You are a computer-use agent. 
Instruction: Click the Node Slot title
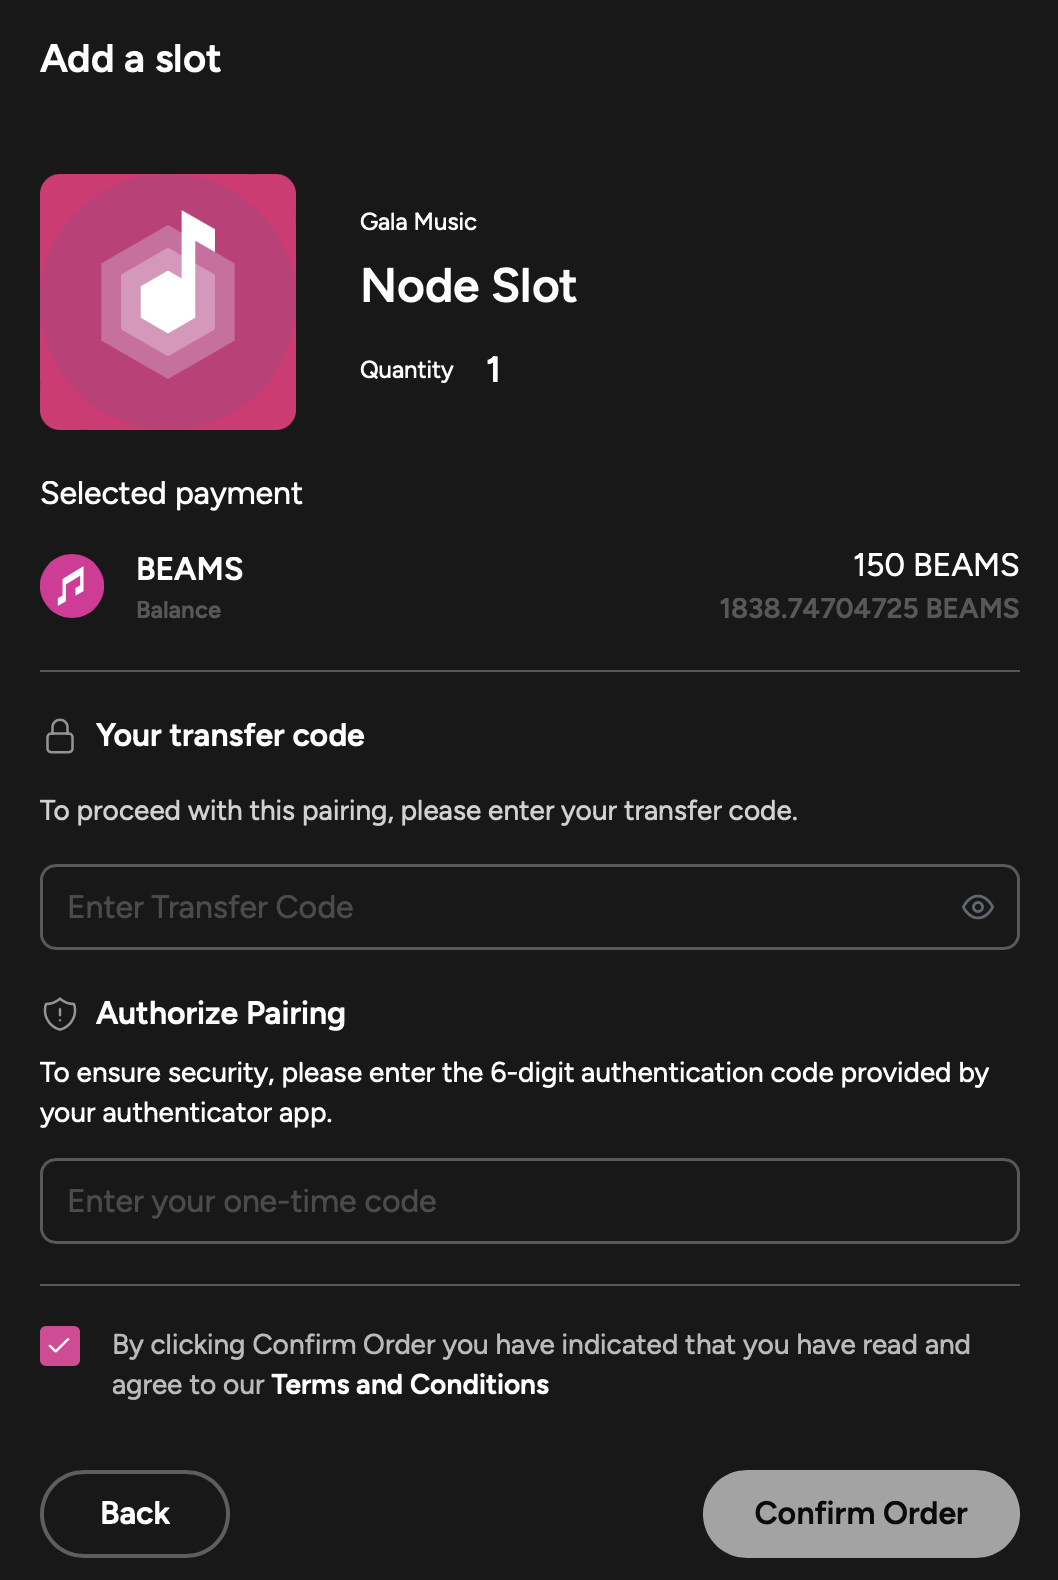(x=469, y=286)
